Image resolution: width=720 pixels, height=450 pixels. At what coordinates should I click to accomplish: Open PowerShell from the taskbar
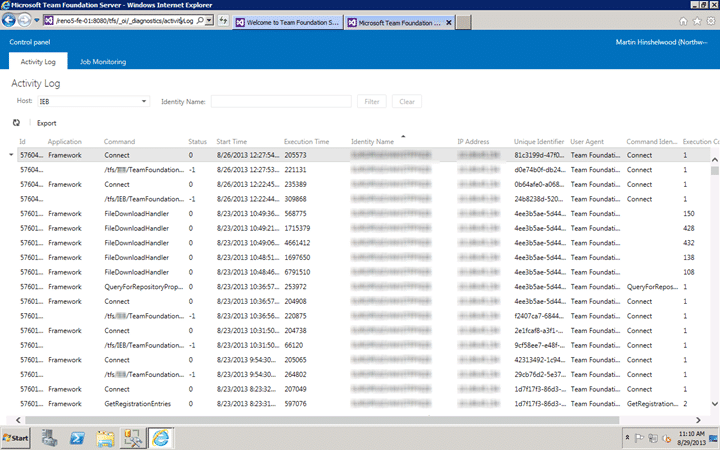coord(77,438)
